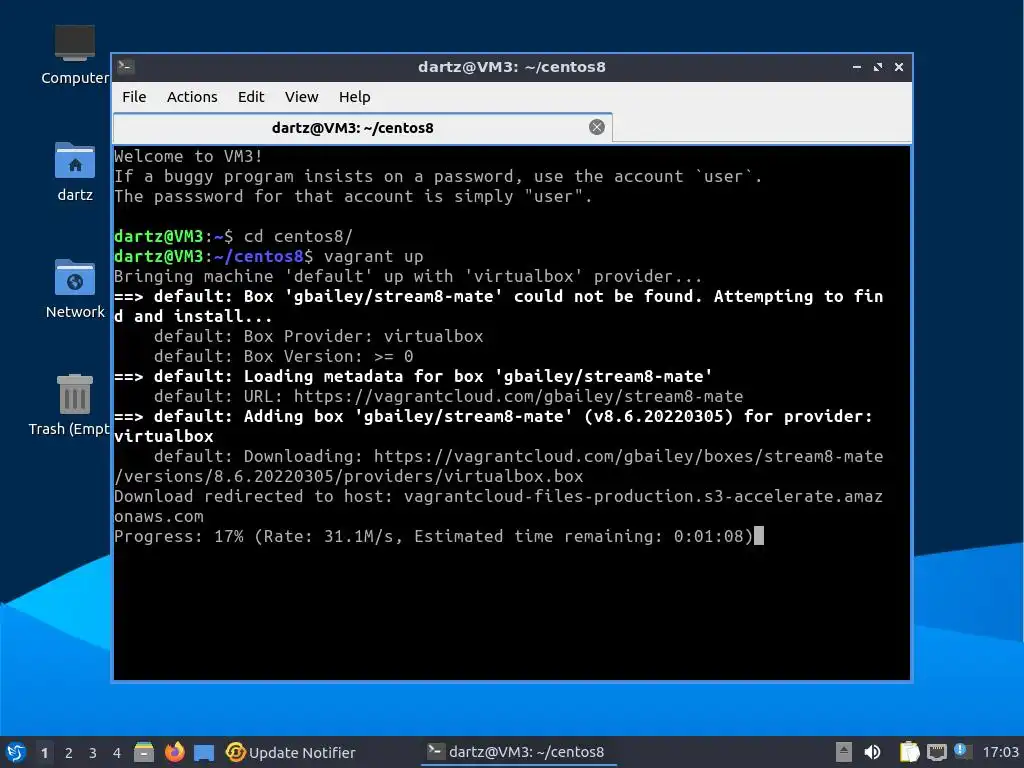Open the File menu
Screen dimensions: 1024x768
134,97
